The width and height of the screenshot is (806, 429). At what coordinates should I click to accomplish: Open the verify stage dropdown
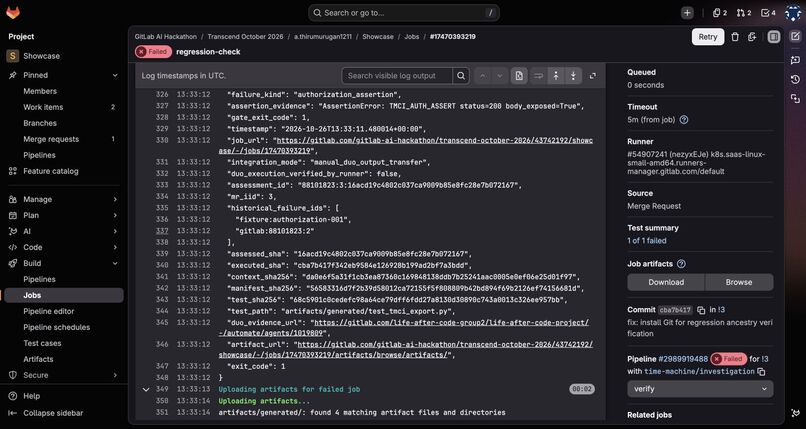[700, 389]
